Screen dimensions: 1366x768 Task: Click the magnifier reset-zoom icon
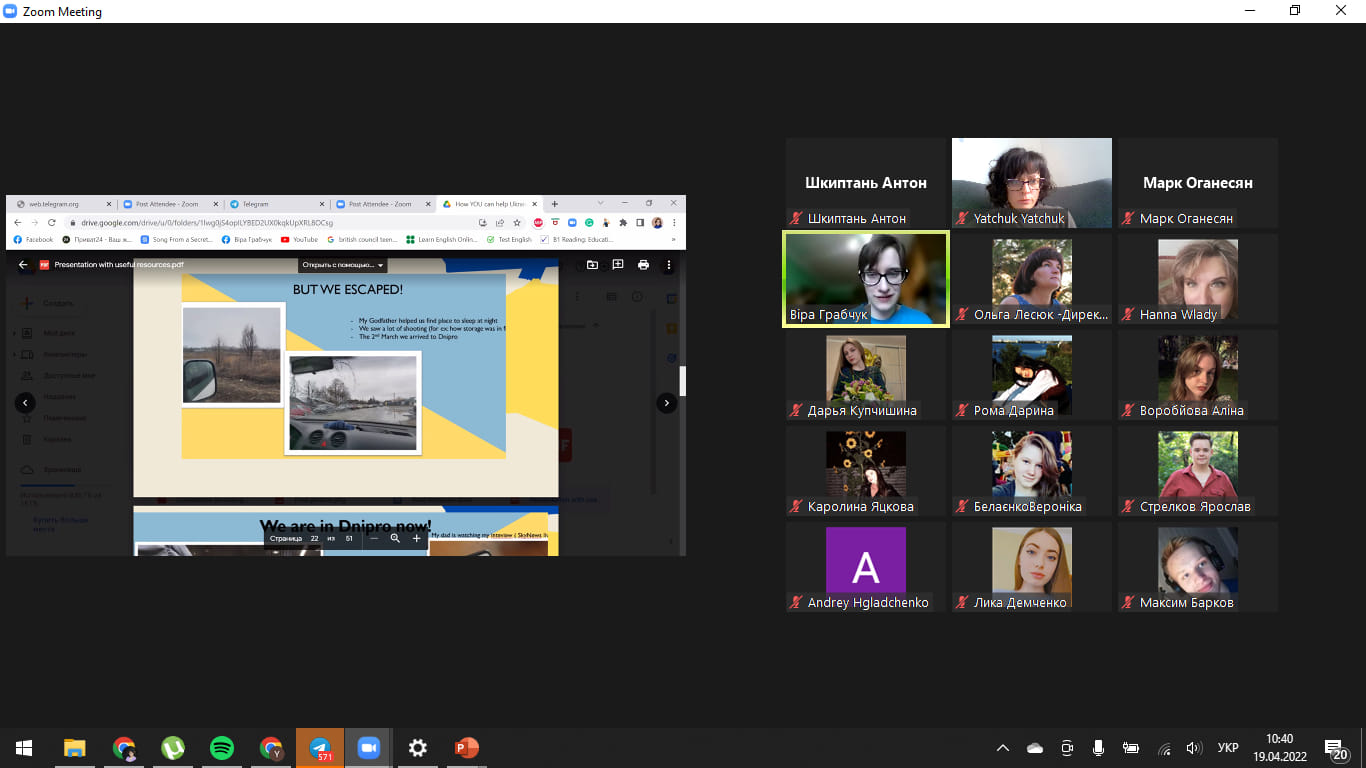pyautogui.click(x=395, y=538)
